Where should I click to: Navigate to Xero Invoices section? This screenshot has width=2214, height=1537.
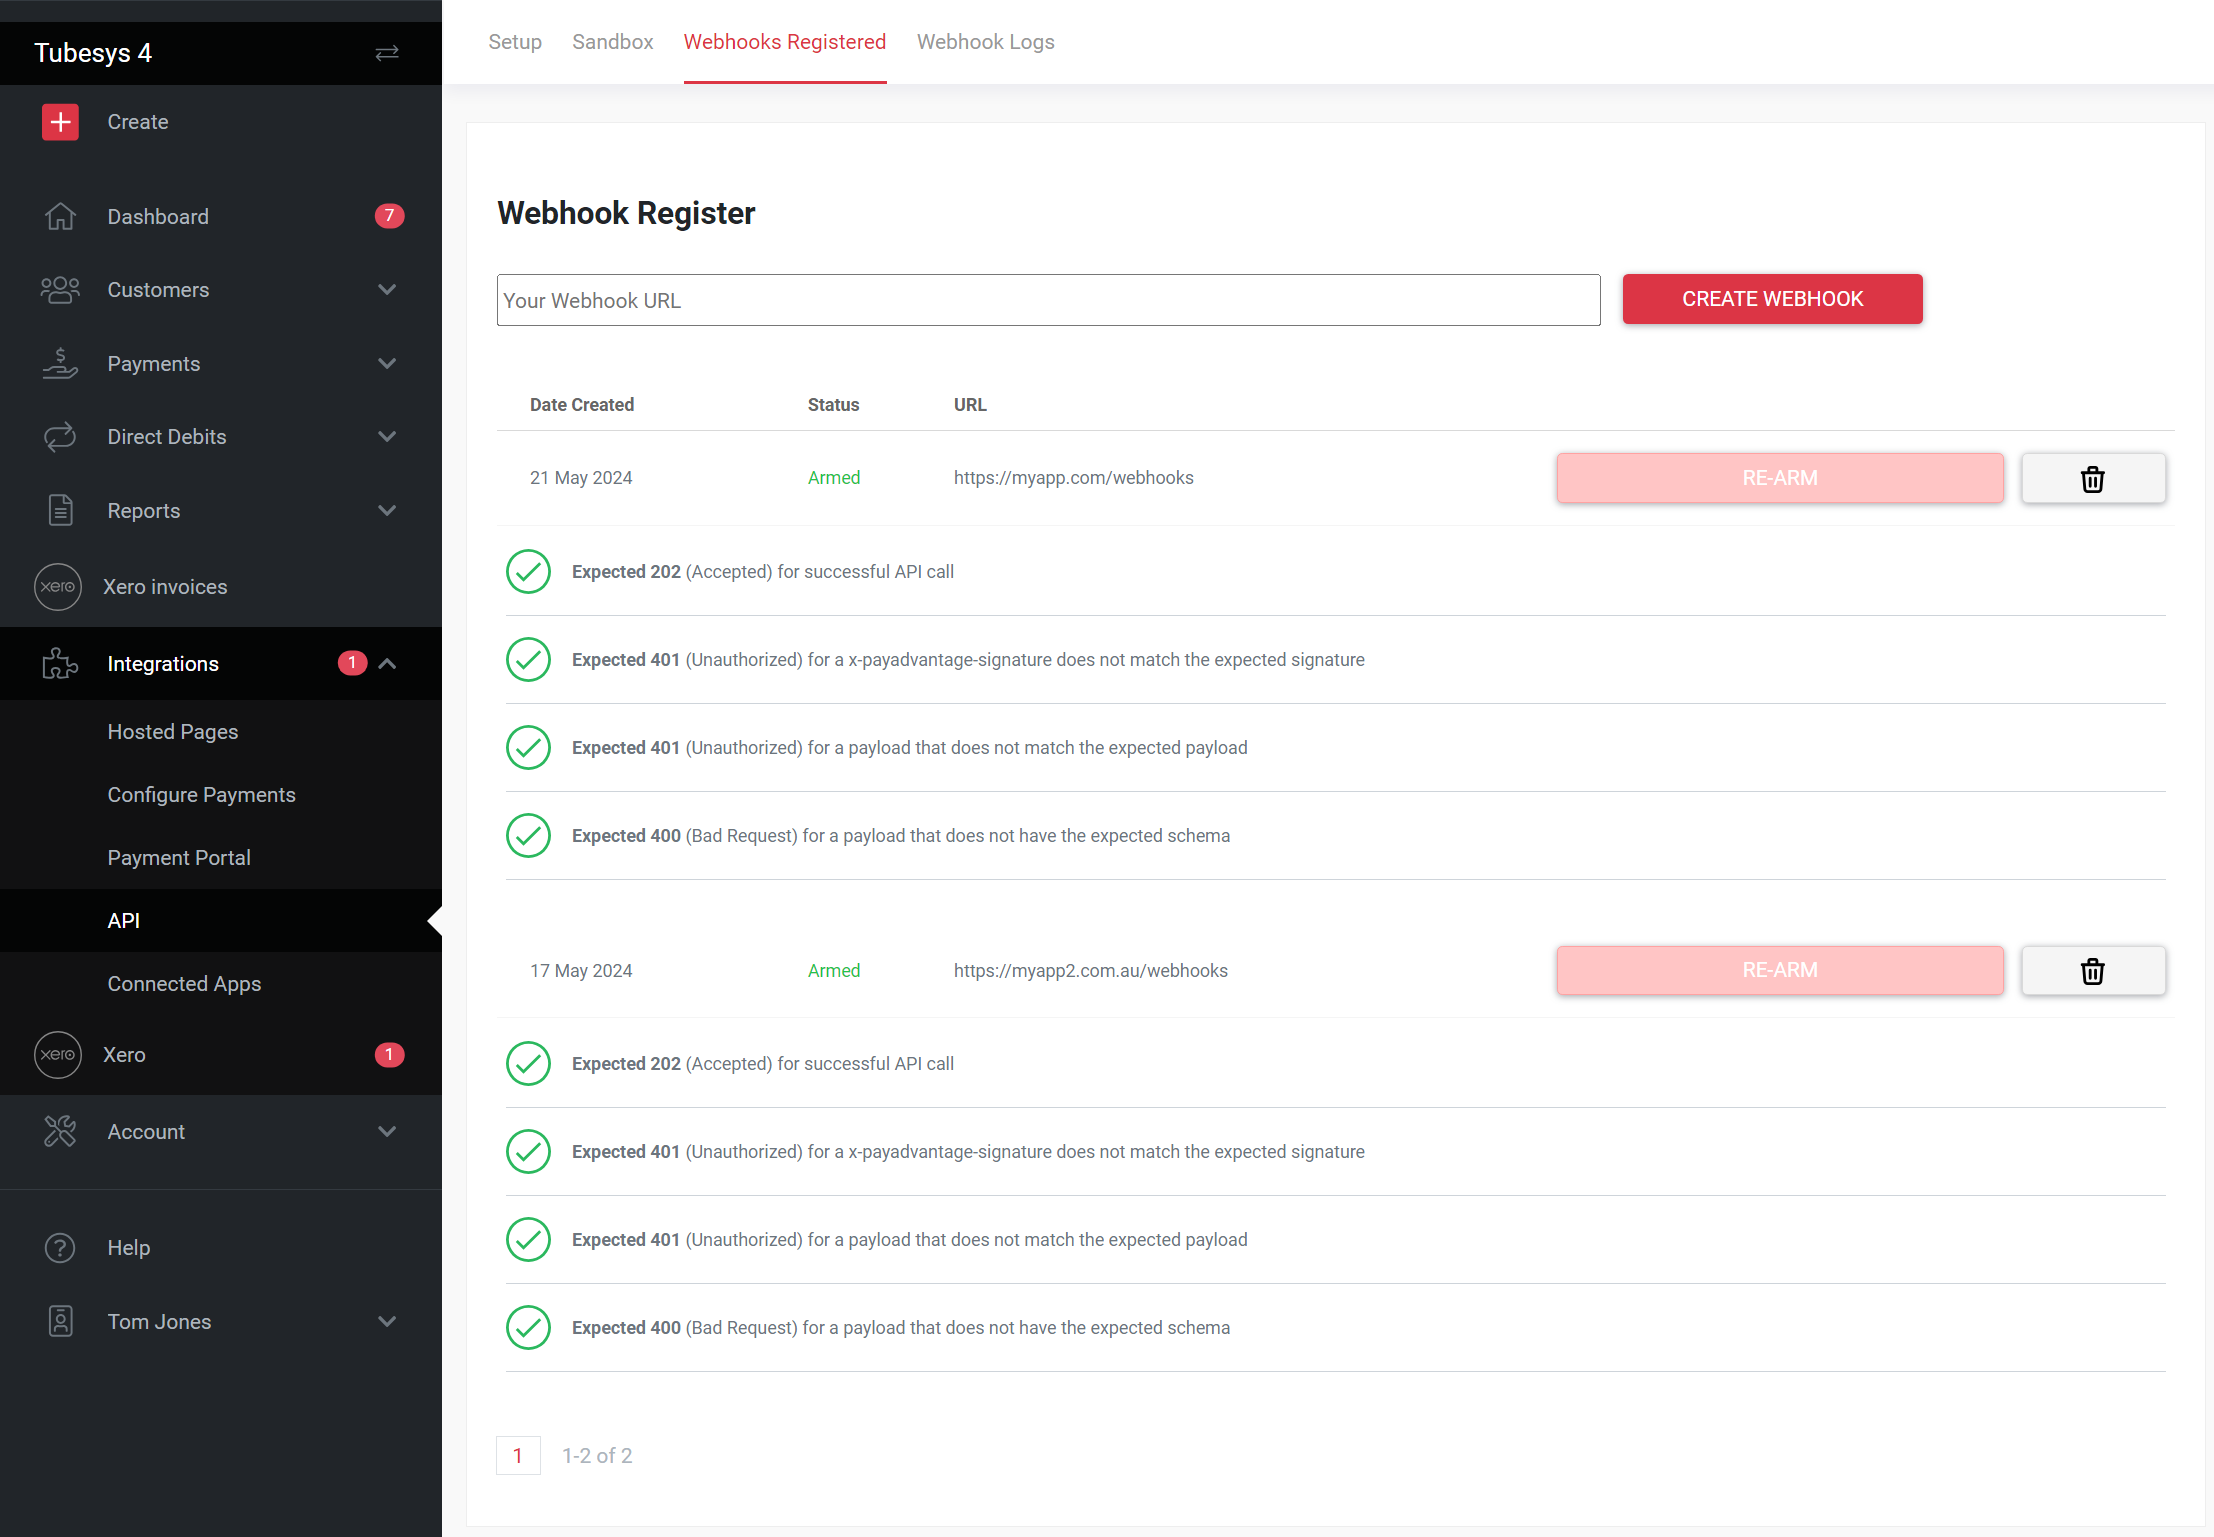tap(167, 587)
